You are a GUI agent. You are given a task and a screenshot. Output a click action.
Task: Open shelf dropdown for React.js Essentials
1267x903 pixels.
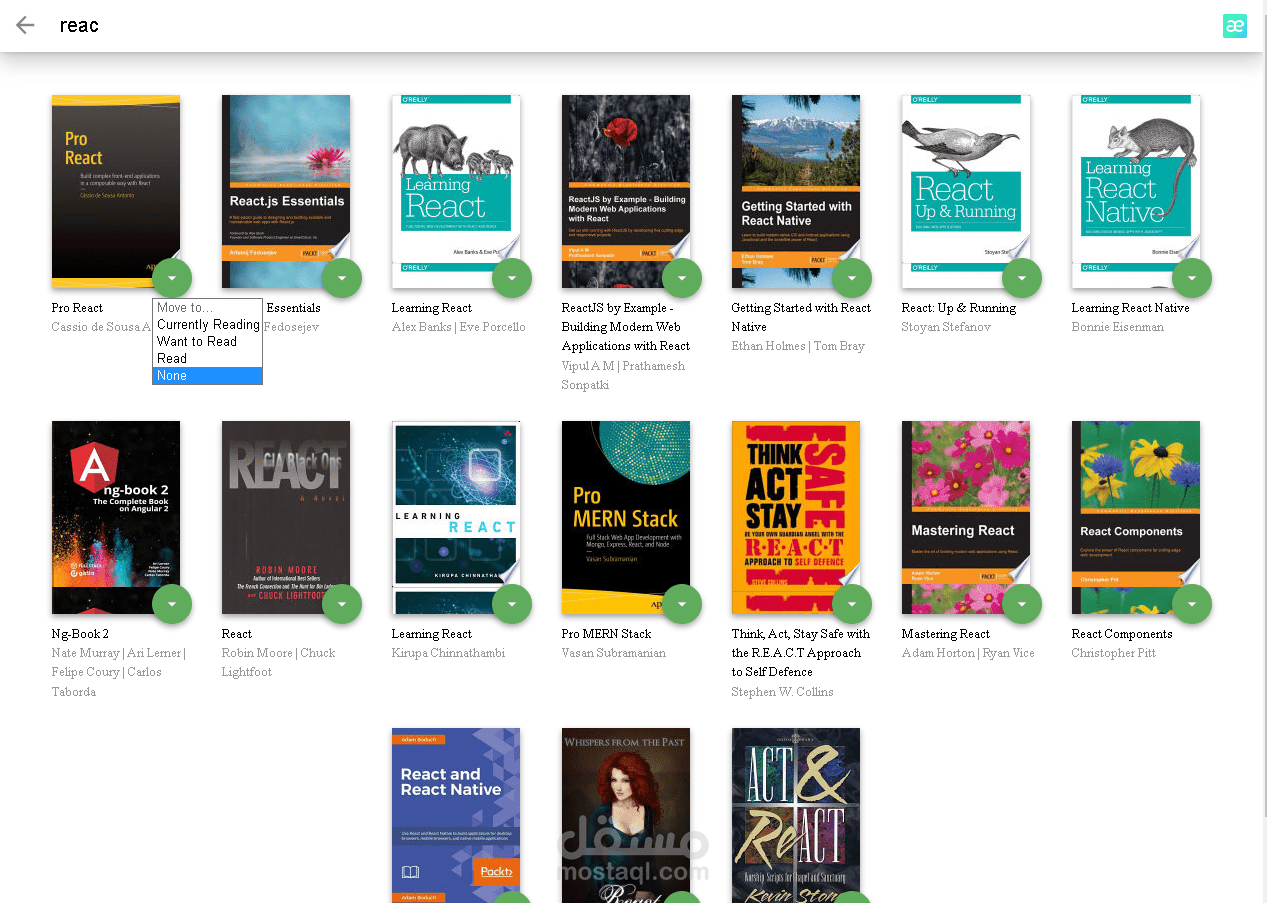click(x=342, y=278)
